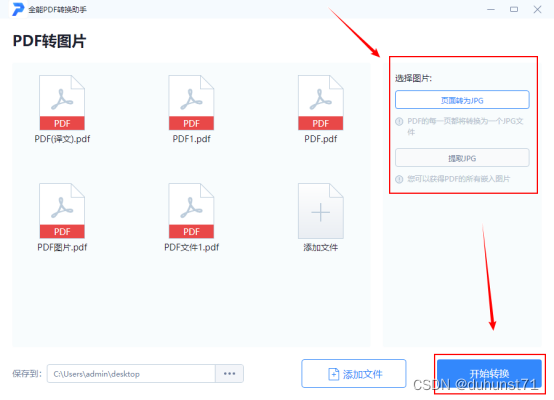Viewport: 554px width, 400px height.
Task: Start conversion with 开始转换 button
Action: pos(489,373)
